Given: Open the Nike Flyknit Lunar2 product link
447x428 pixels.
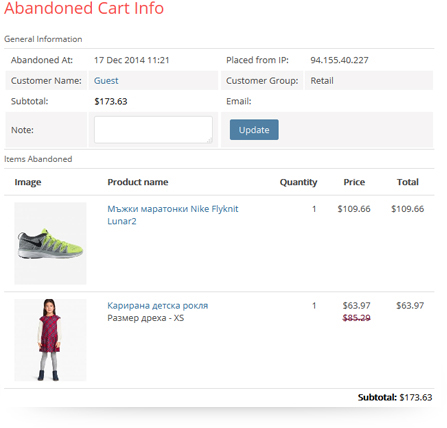Looking at the screenshot, I should (x=173, y=215).
